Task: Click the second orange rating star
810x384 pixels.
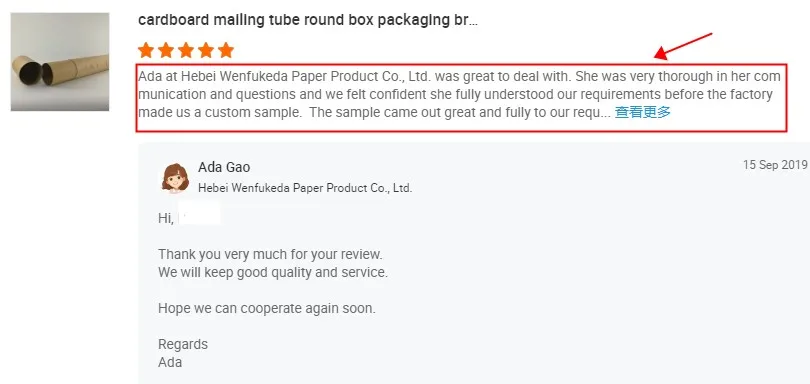Action: (x=166, y=50)
